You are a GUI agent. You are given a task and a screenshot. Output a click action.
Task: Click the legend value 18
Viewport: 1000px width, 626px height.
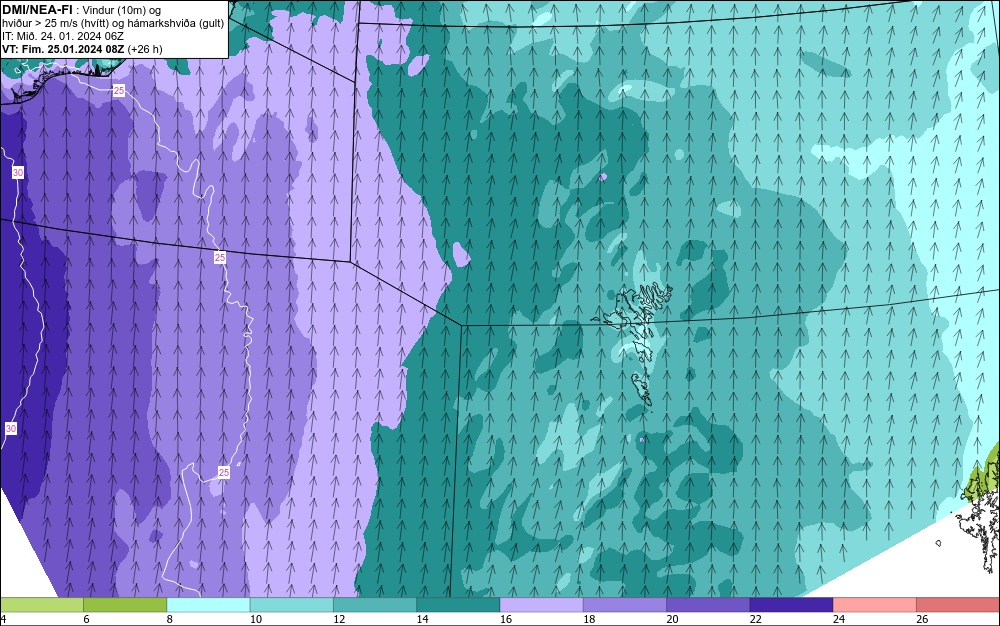click(589, 619)
